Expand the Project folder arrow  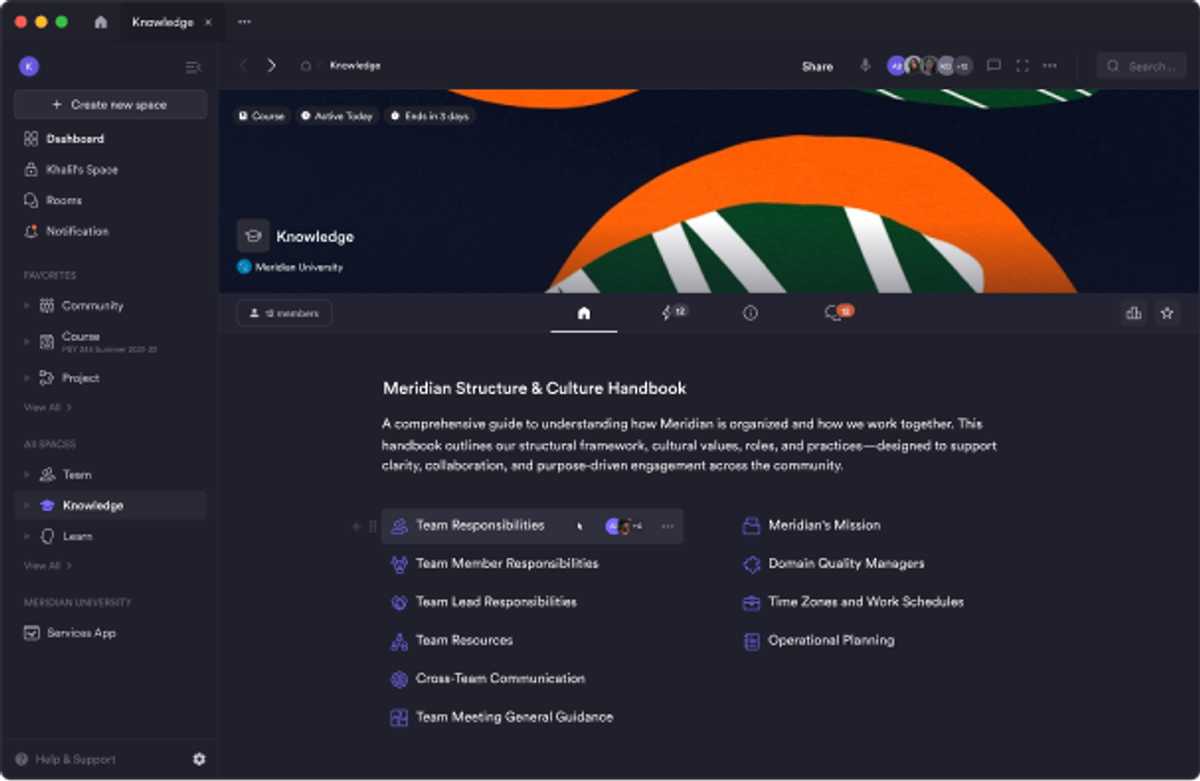tap(27, 378)
